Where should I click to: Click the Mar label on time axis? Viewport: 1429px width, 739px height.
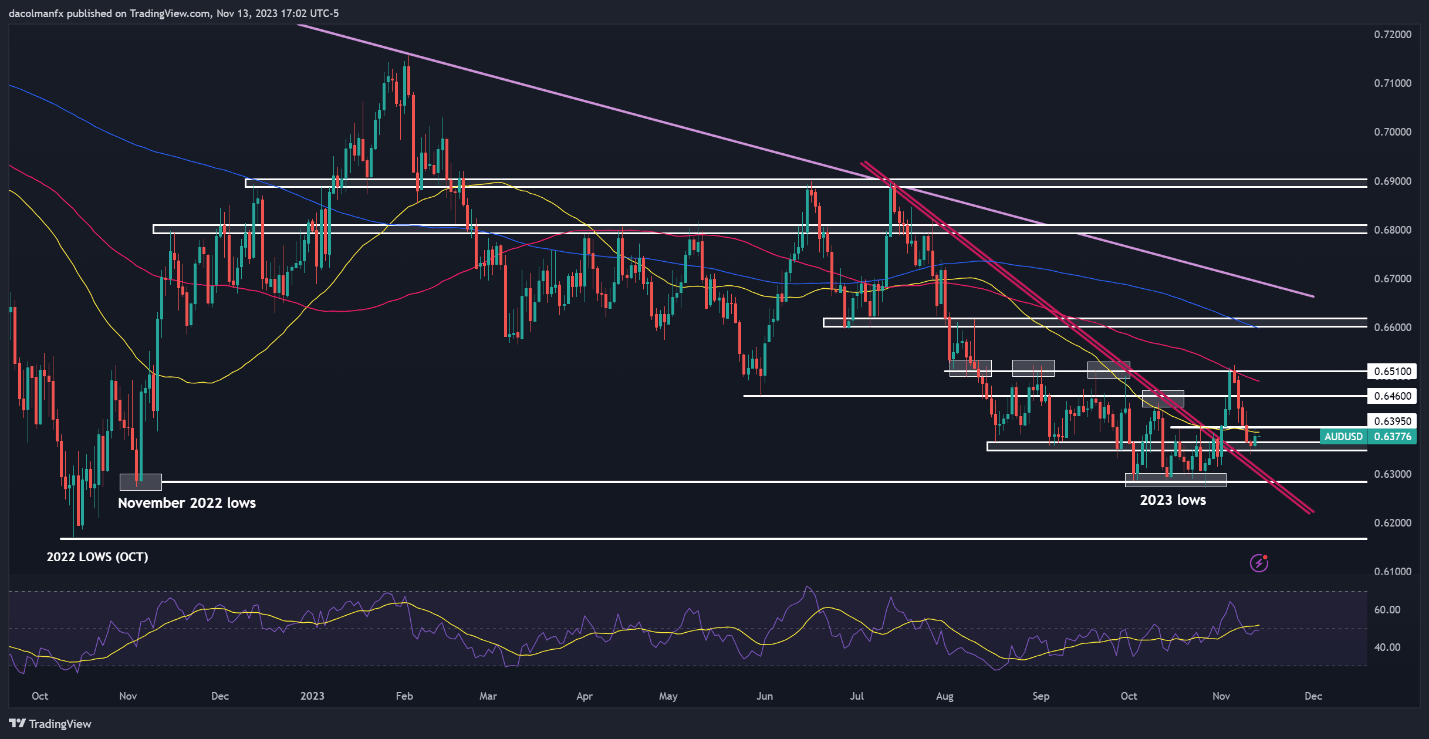click(488, 696)
